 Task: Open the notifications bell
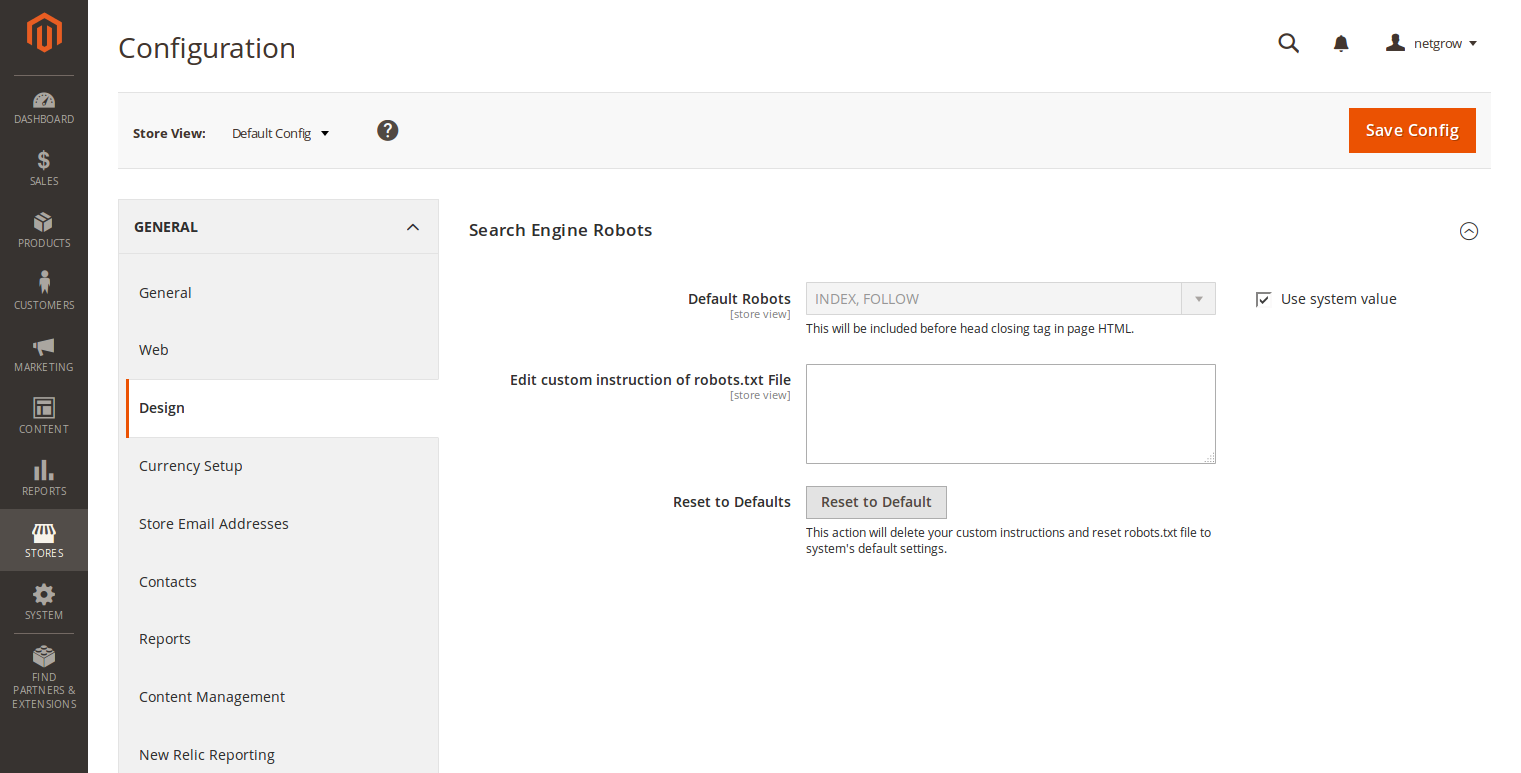coord(1341,43)
